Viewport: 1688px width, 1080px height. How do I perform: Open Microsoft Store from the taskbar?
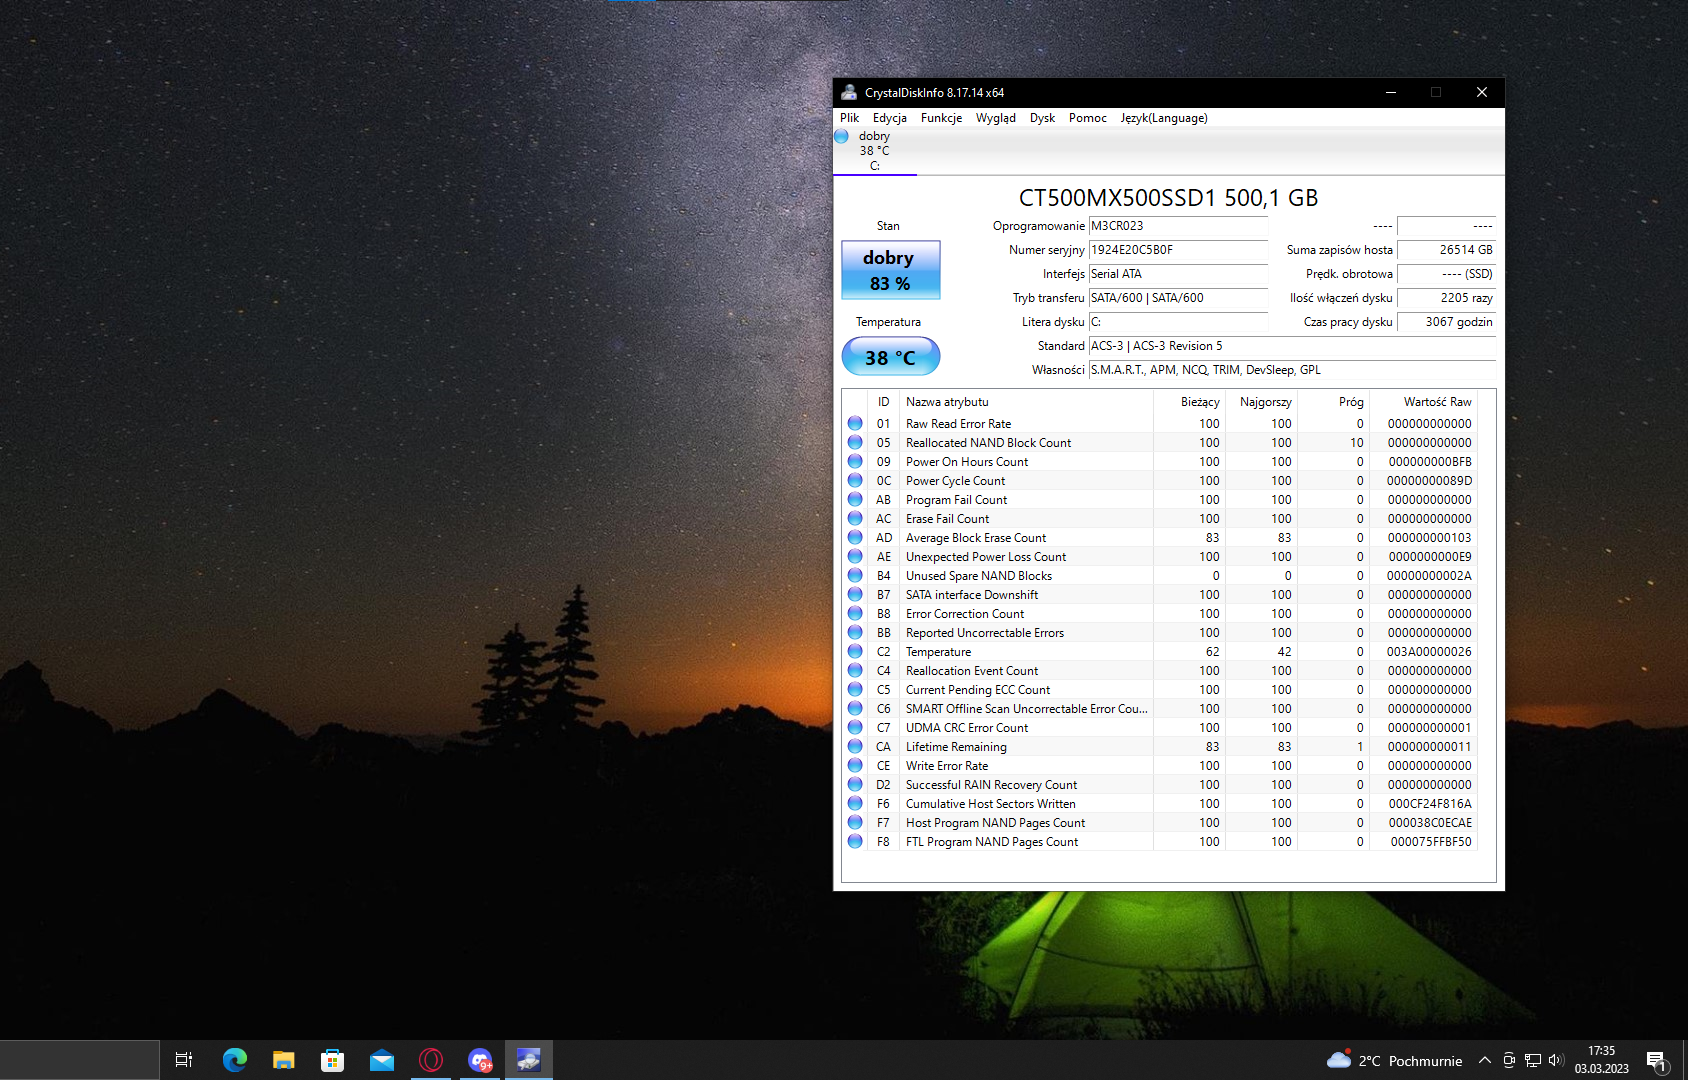tap(333, 1060)
